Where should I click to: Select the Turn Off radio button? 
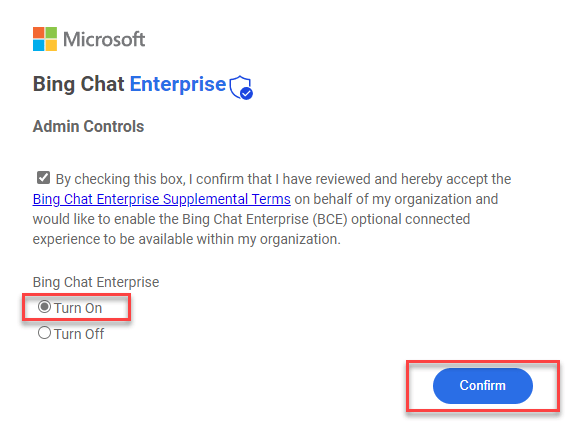click(x=44, y=333)
